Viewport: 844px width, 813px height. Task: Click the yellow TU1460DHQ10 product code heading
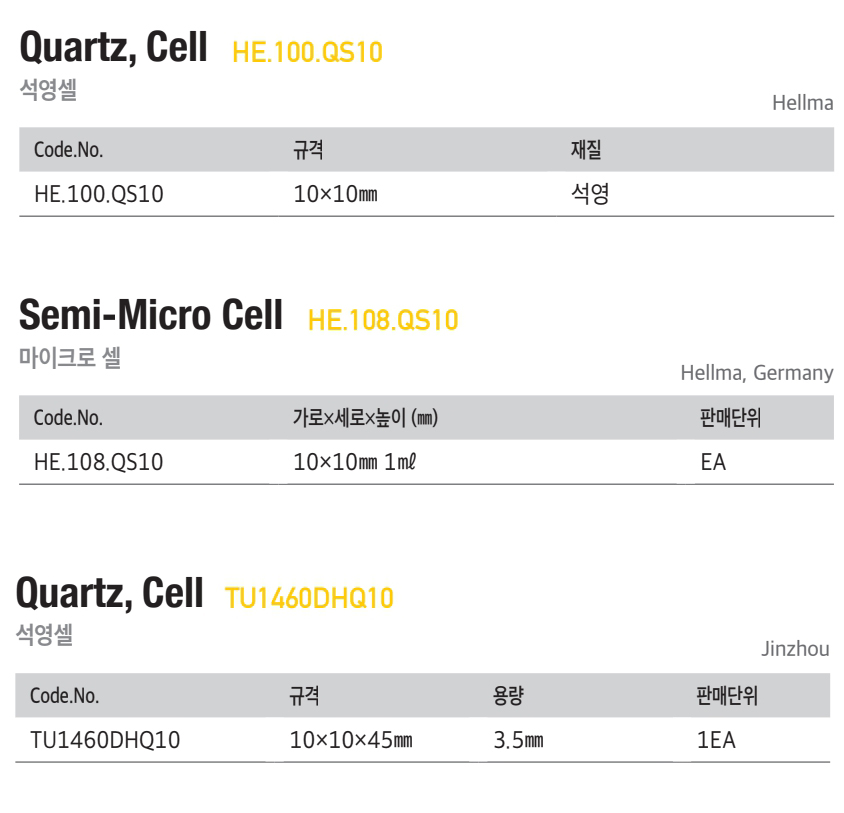309,598
